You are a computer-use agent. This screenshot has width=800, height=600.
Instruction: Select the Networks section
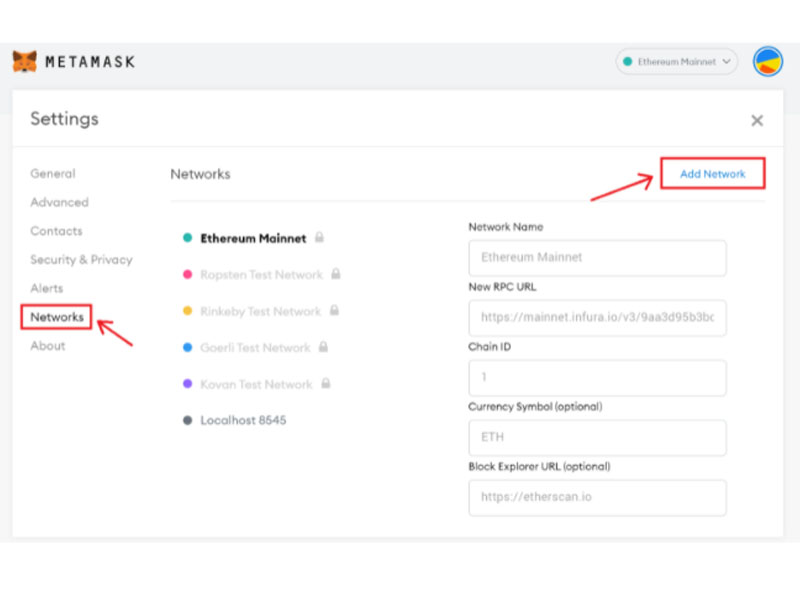pyautogui.click(x=57, y=317)
